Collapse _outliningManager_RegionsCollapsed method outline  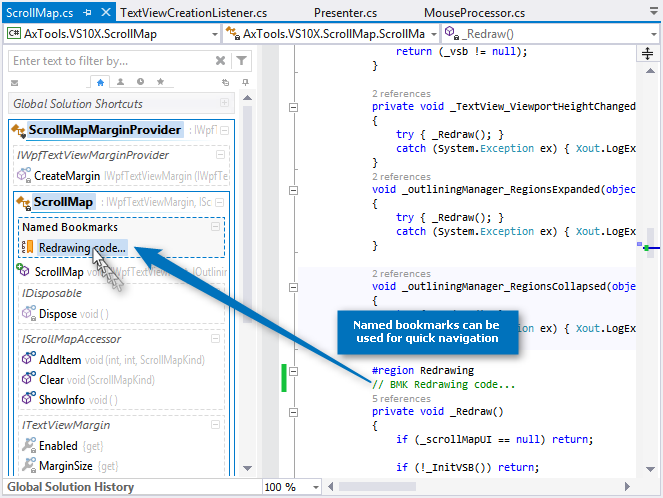tap(293, 287)
